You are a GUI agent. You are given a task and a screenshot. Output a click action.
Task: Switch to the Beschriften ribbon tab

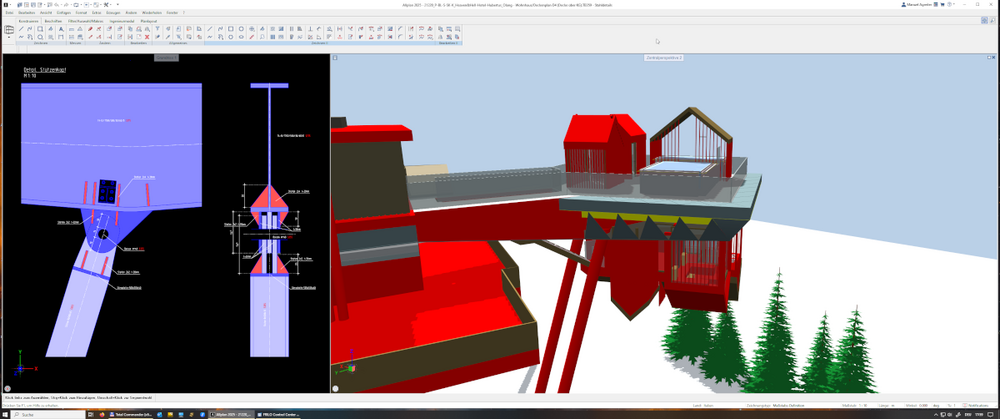(51, 19)
